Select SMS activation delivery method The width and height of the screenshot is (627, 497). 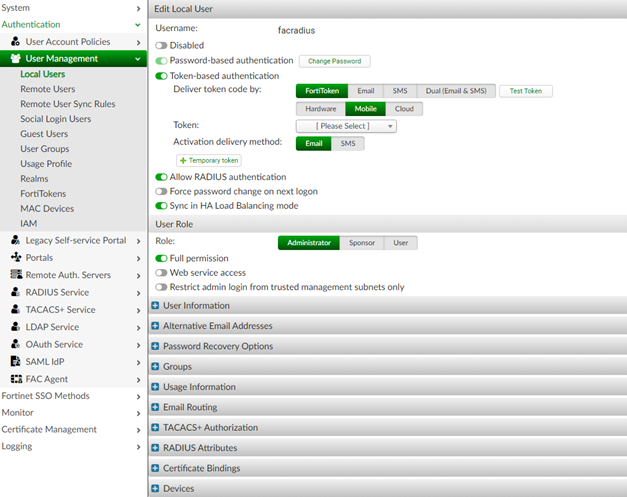[x=348, y=144]
